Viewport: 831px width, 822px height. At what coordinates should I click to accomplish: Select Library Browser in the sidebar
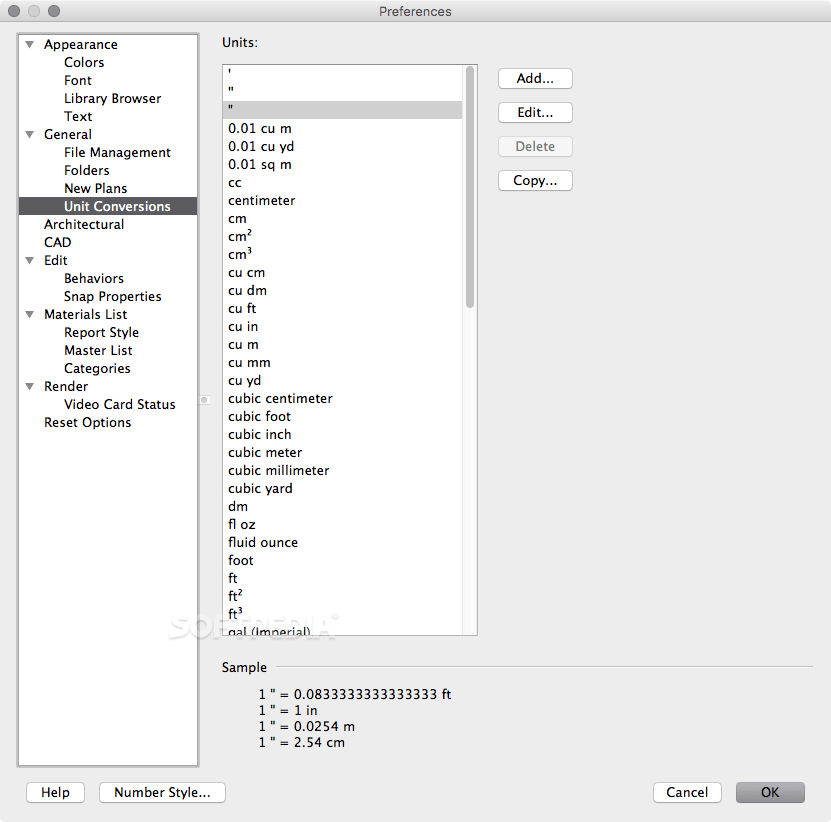pos(112,99)
